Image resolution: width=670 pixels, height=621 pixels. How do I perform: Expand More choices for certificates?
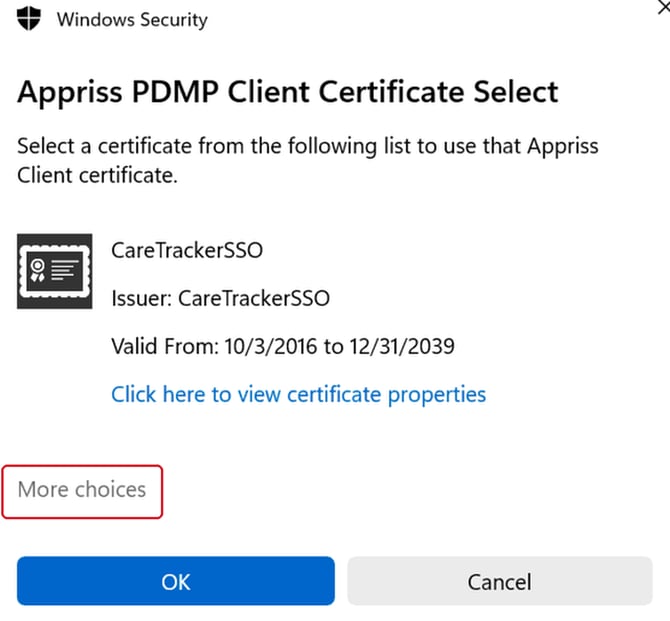82,492
